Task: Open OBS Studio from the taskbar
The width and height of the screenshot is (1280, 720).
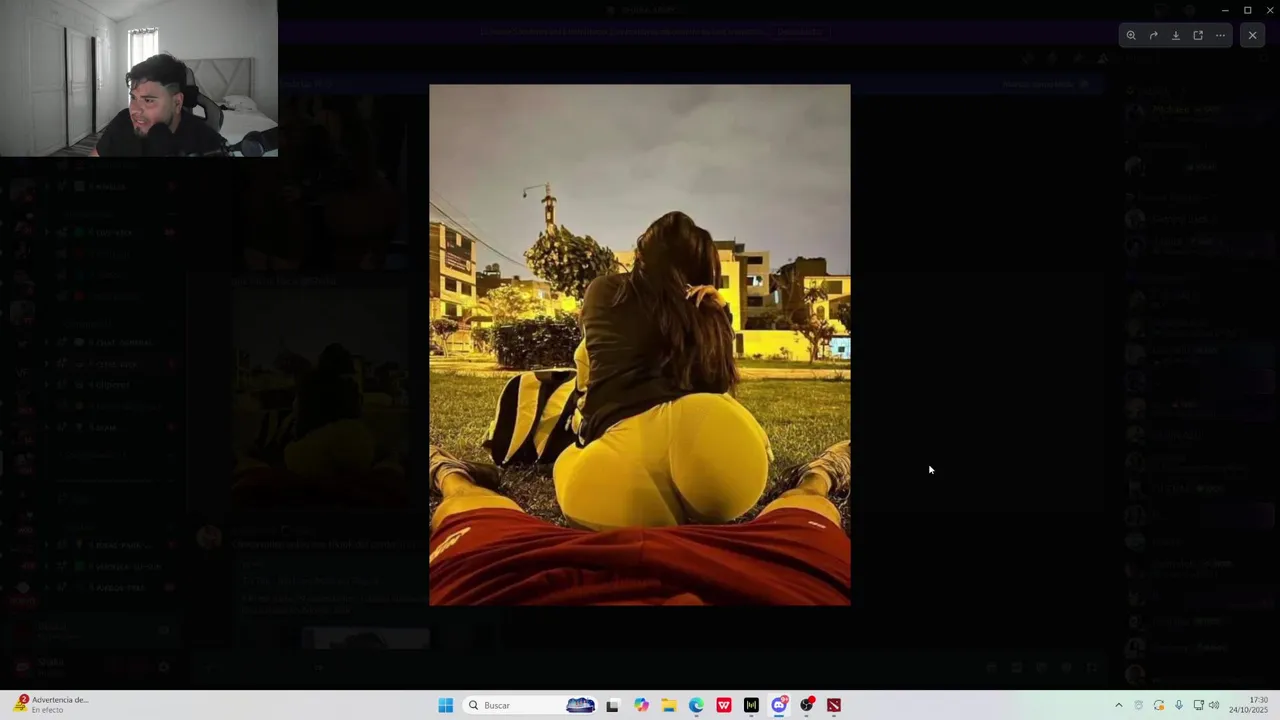Action: (806, 705)
